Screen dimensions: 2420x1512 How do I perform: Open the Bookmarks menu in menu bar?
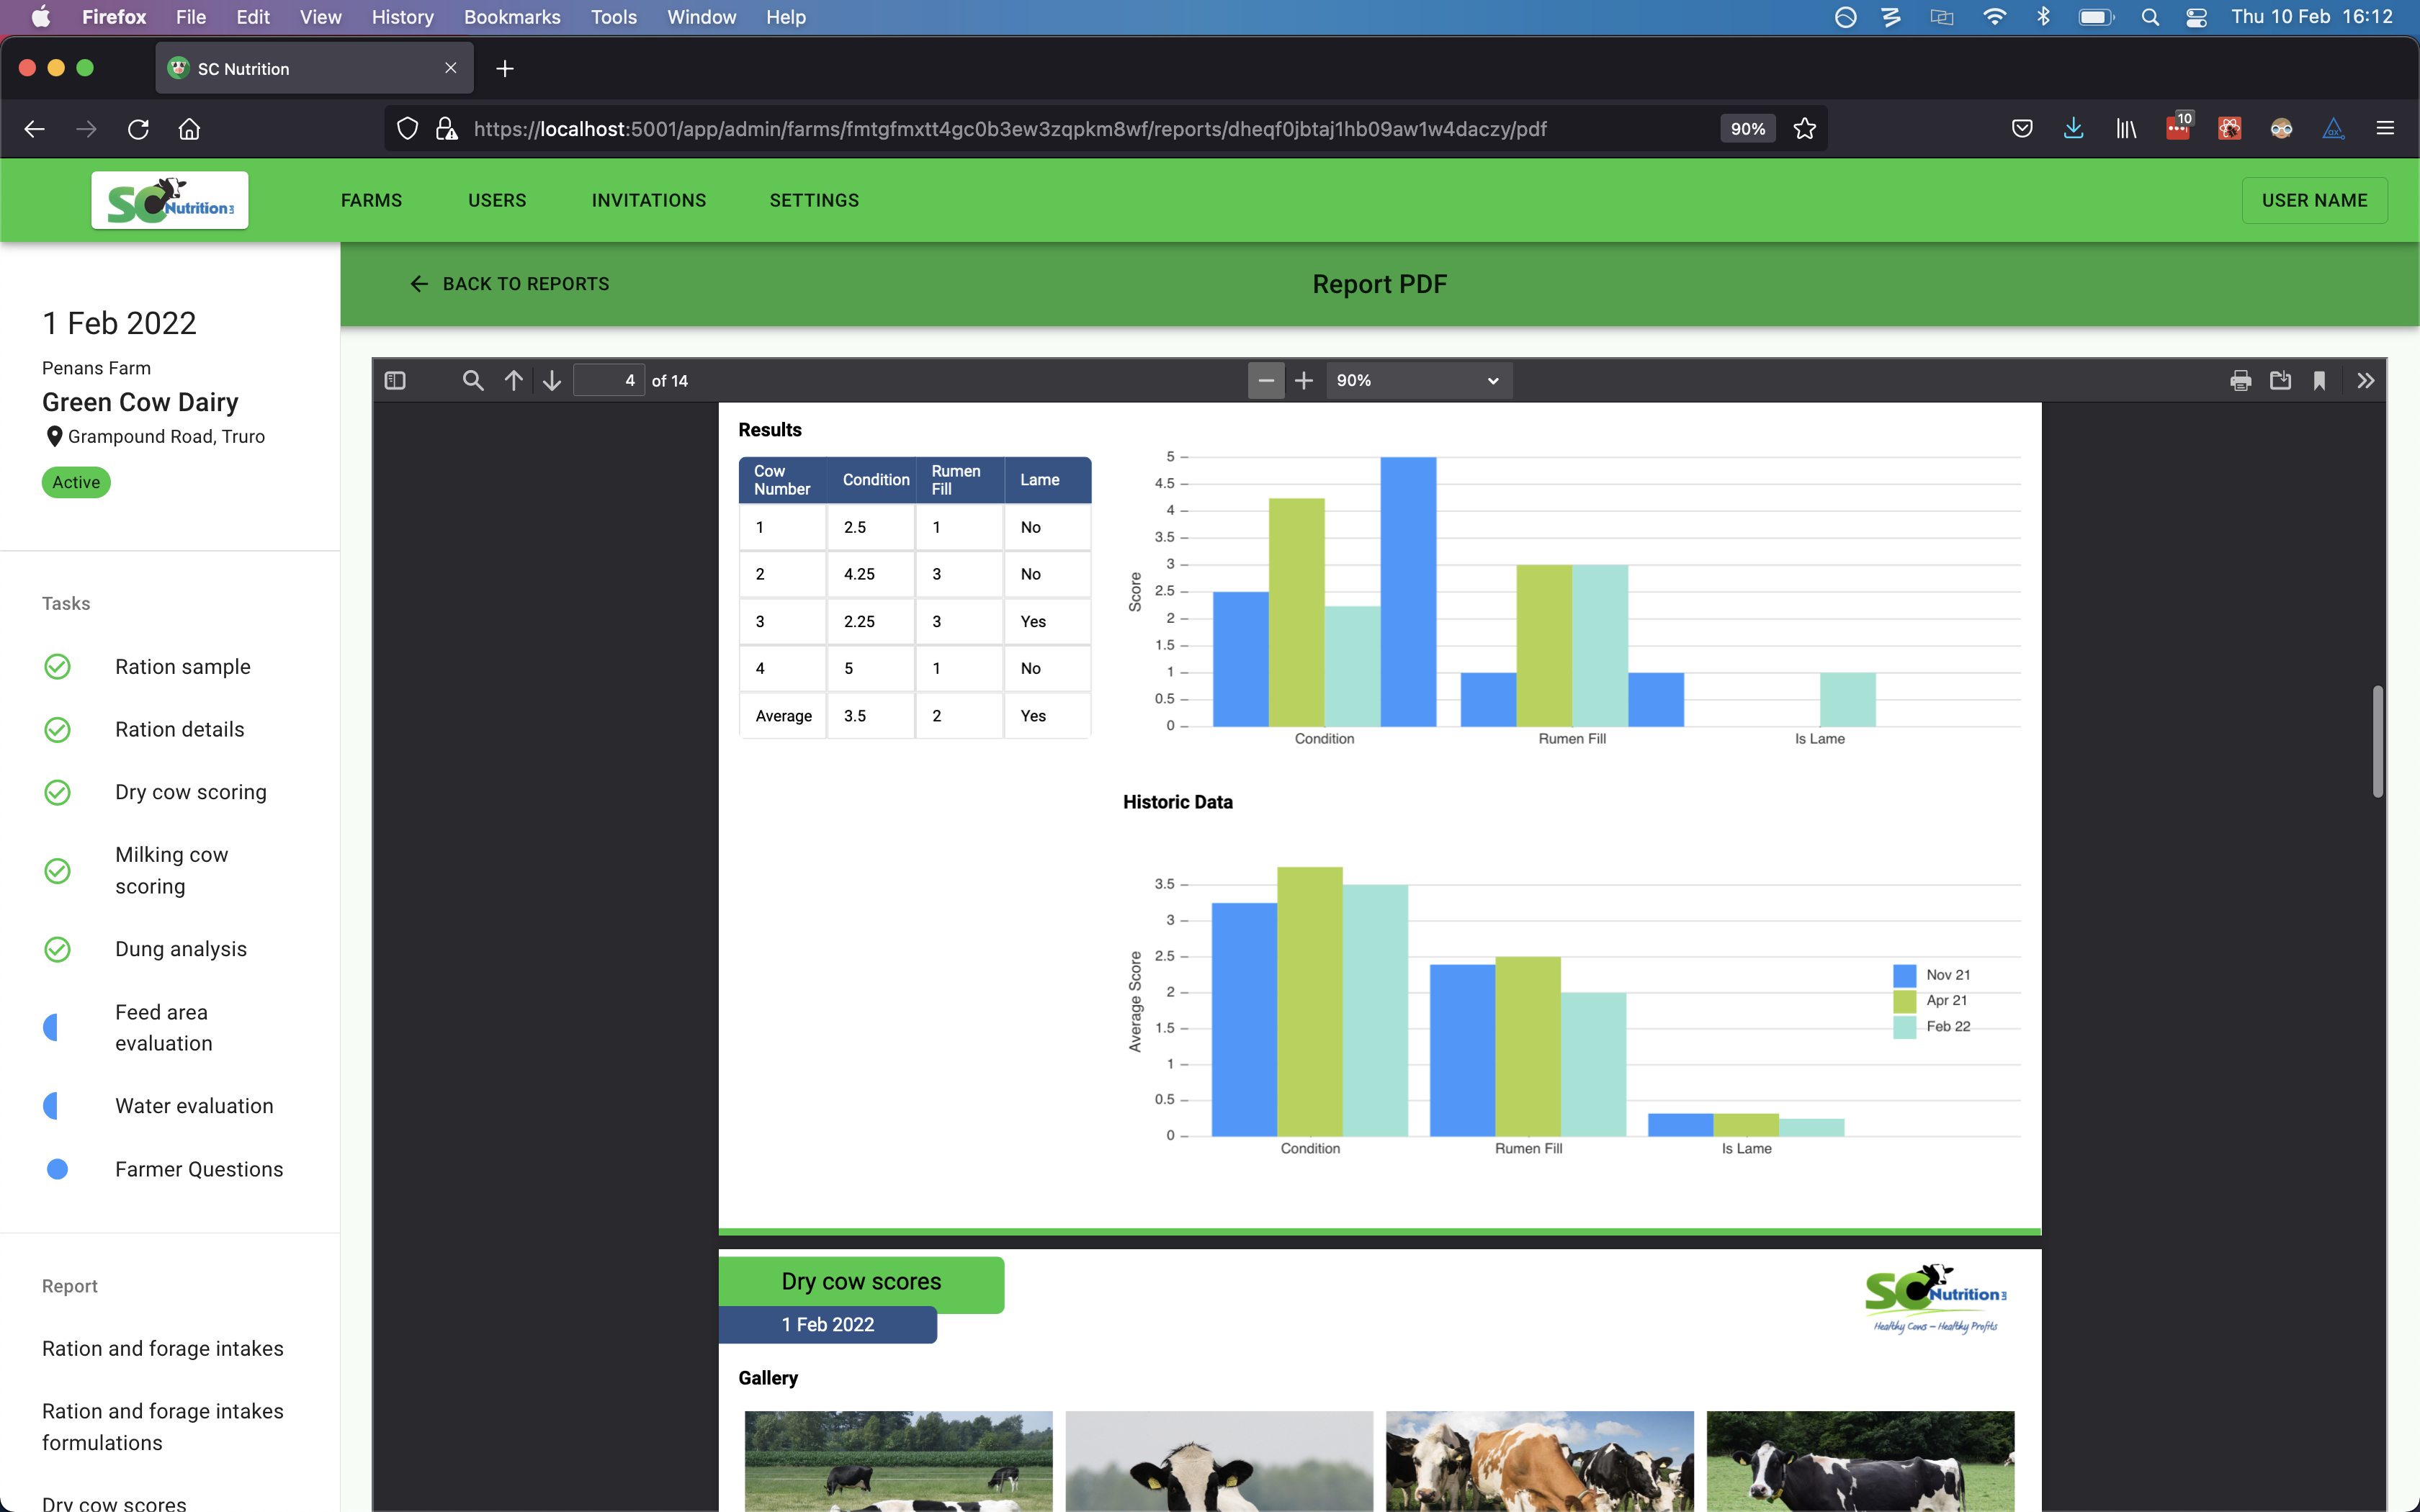click(512, 17)
